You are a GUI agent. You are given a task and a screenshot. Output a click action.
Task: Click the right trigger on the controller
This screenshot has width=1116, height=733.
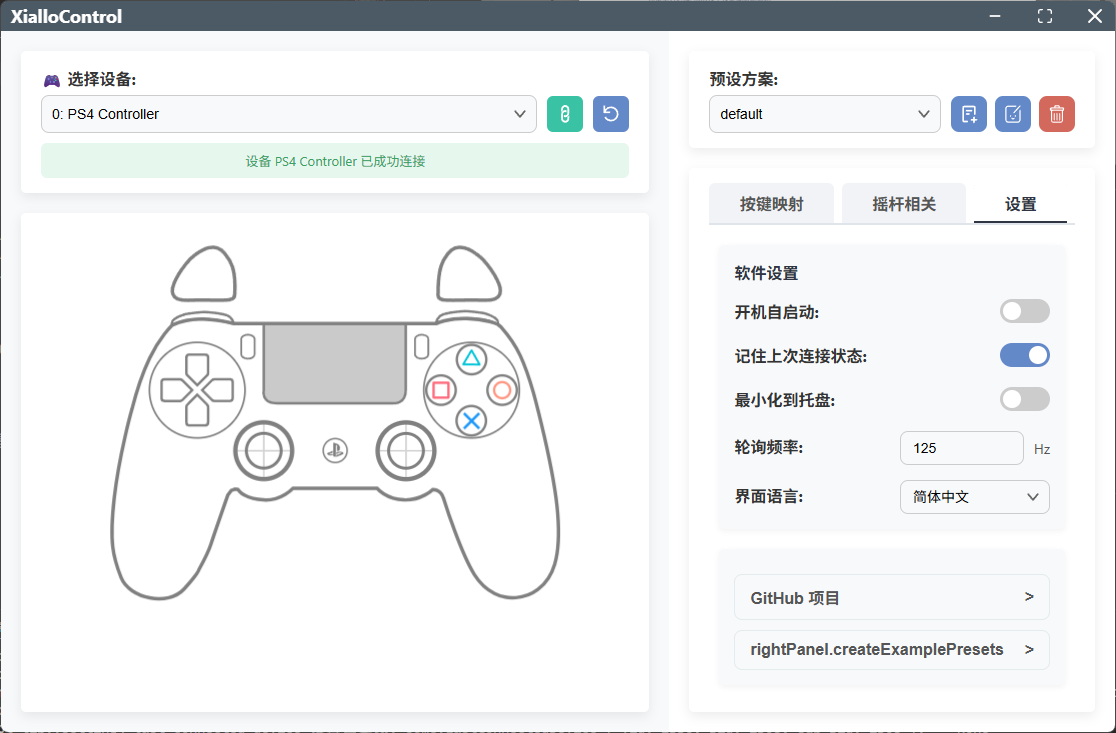(x=469, y=273)
